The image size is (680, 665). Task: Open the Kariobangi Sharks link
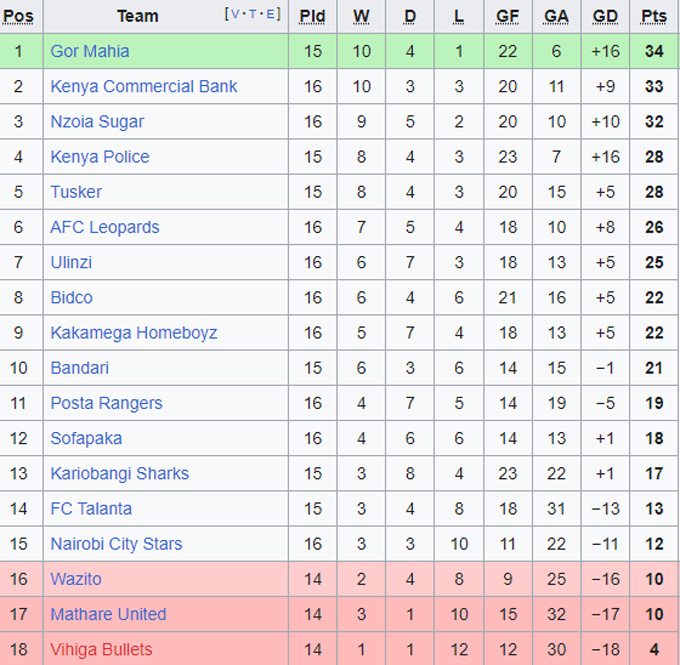[x=120, y=473]
